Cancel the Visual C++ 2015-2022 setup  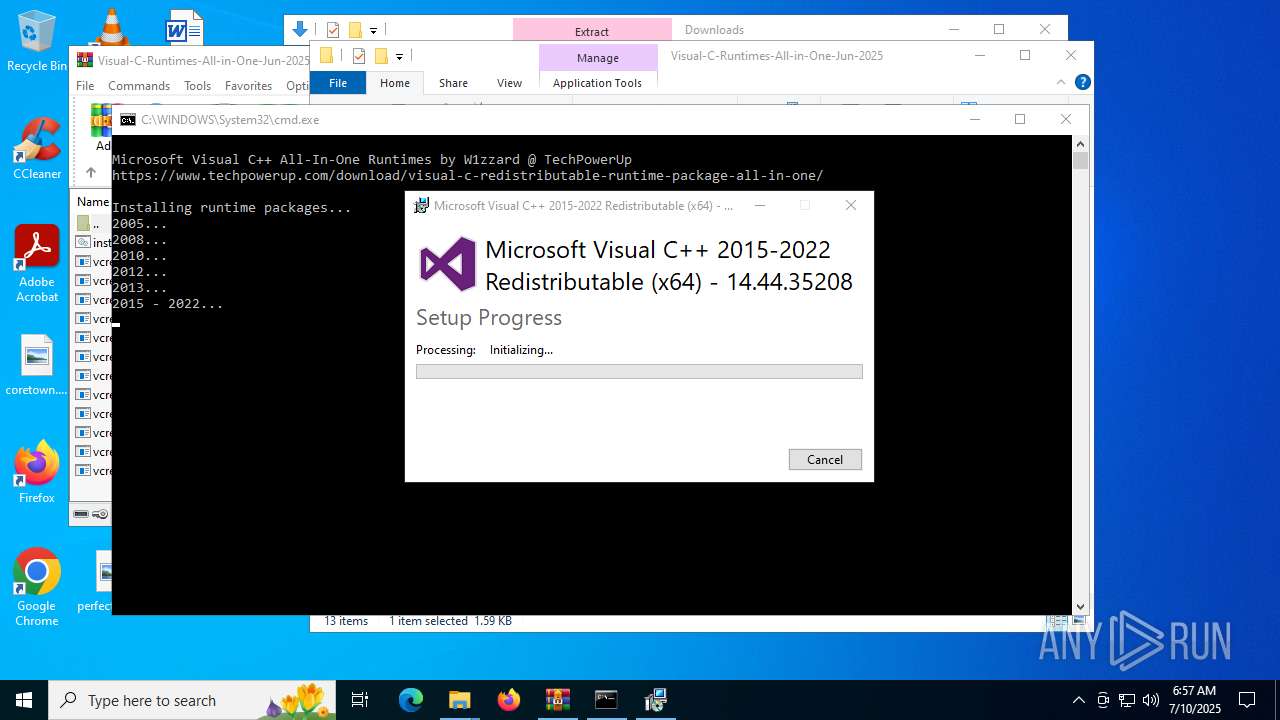click(x=825, y=459)
